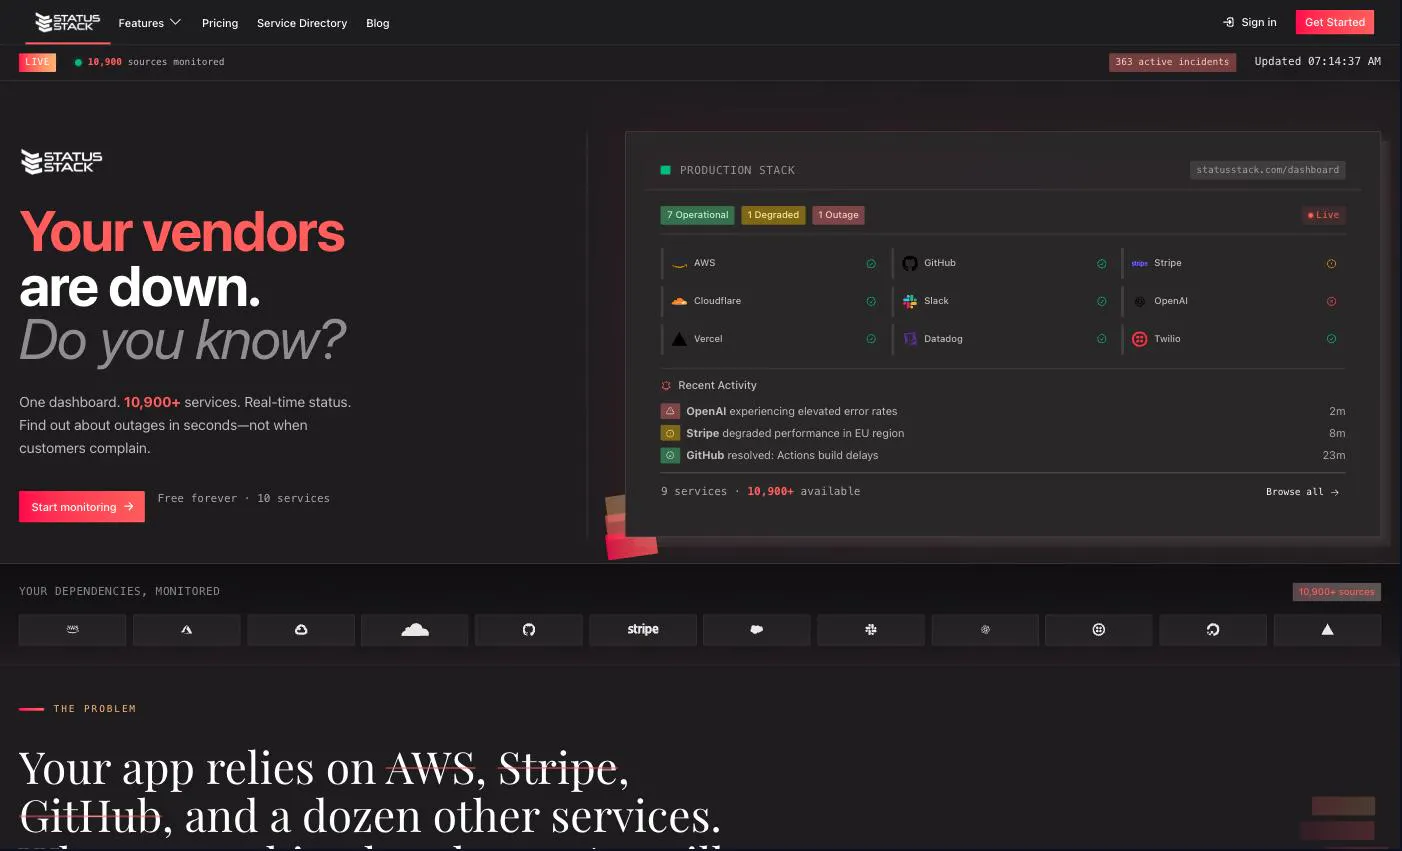Image resolution: width=1402 pixels, height=851 pixels.
Task: Click the Live indicator in the dashboard card
Action: 1323,215
